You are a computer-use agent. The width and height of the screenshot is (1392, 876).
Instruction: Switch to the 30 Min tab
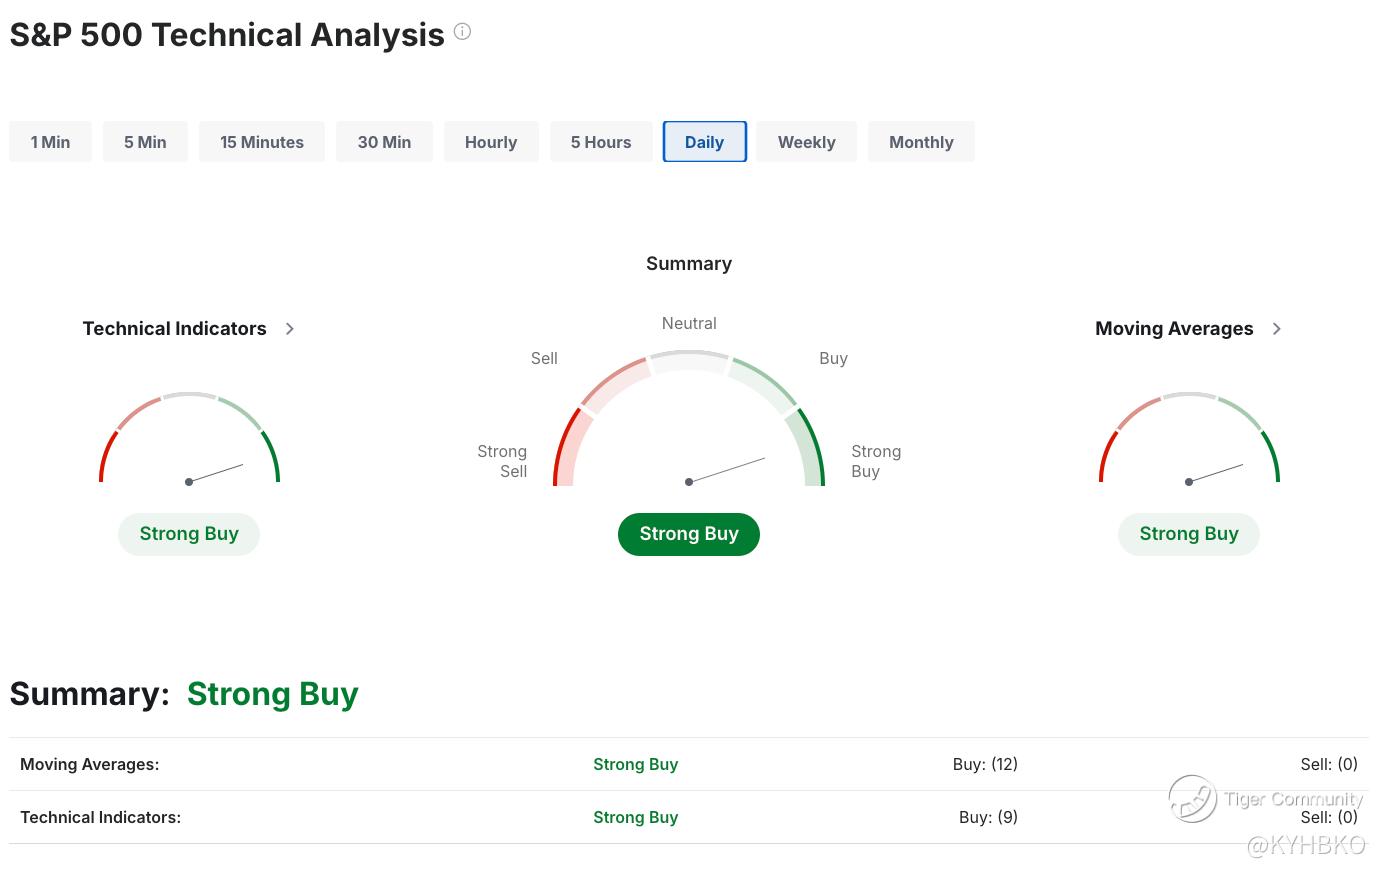(384, 142)
